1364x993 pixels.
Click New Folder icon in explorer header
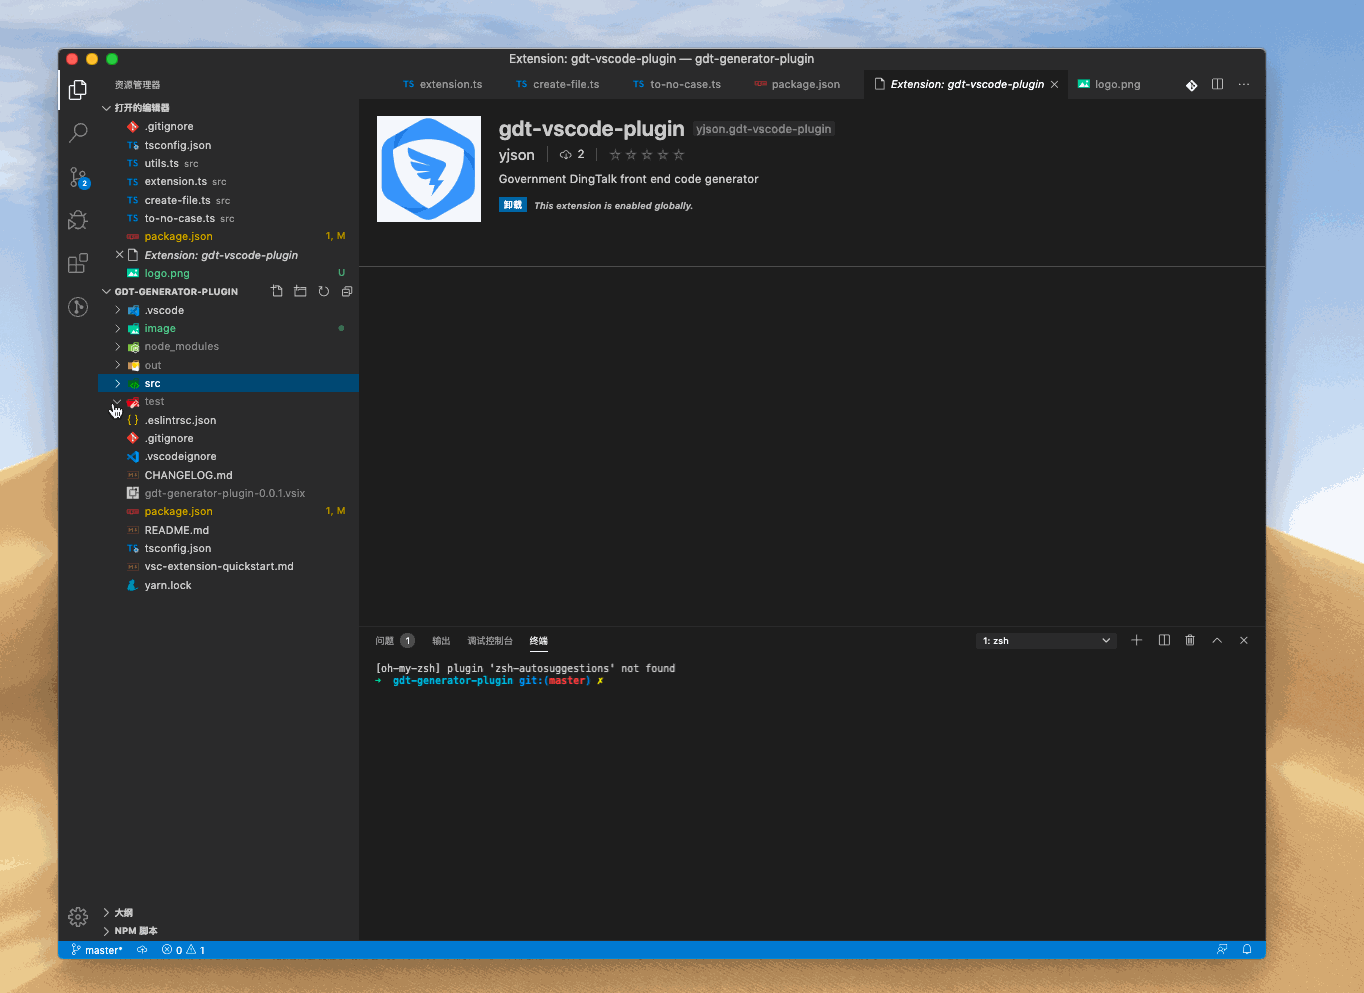point(300,291)
